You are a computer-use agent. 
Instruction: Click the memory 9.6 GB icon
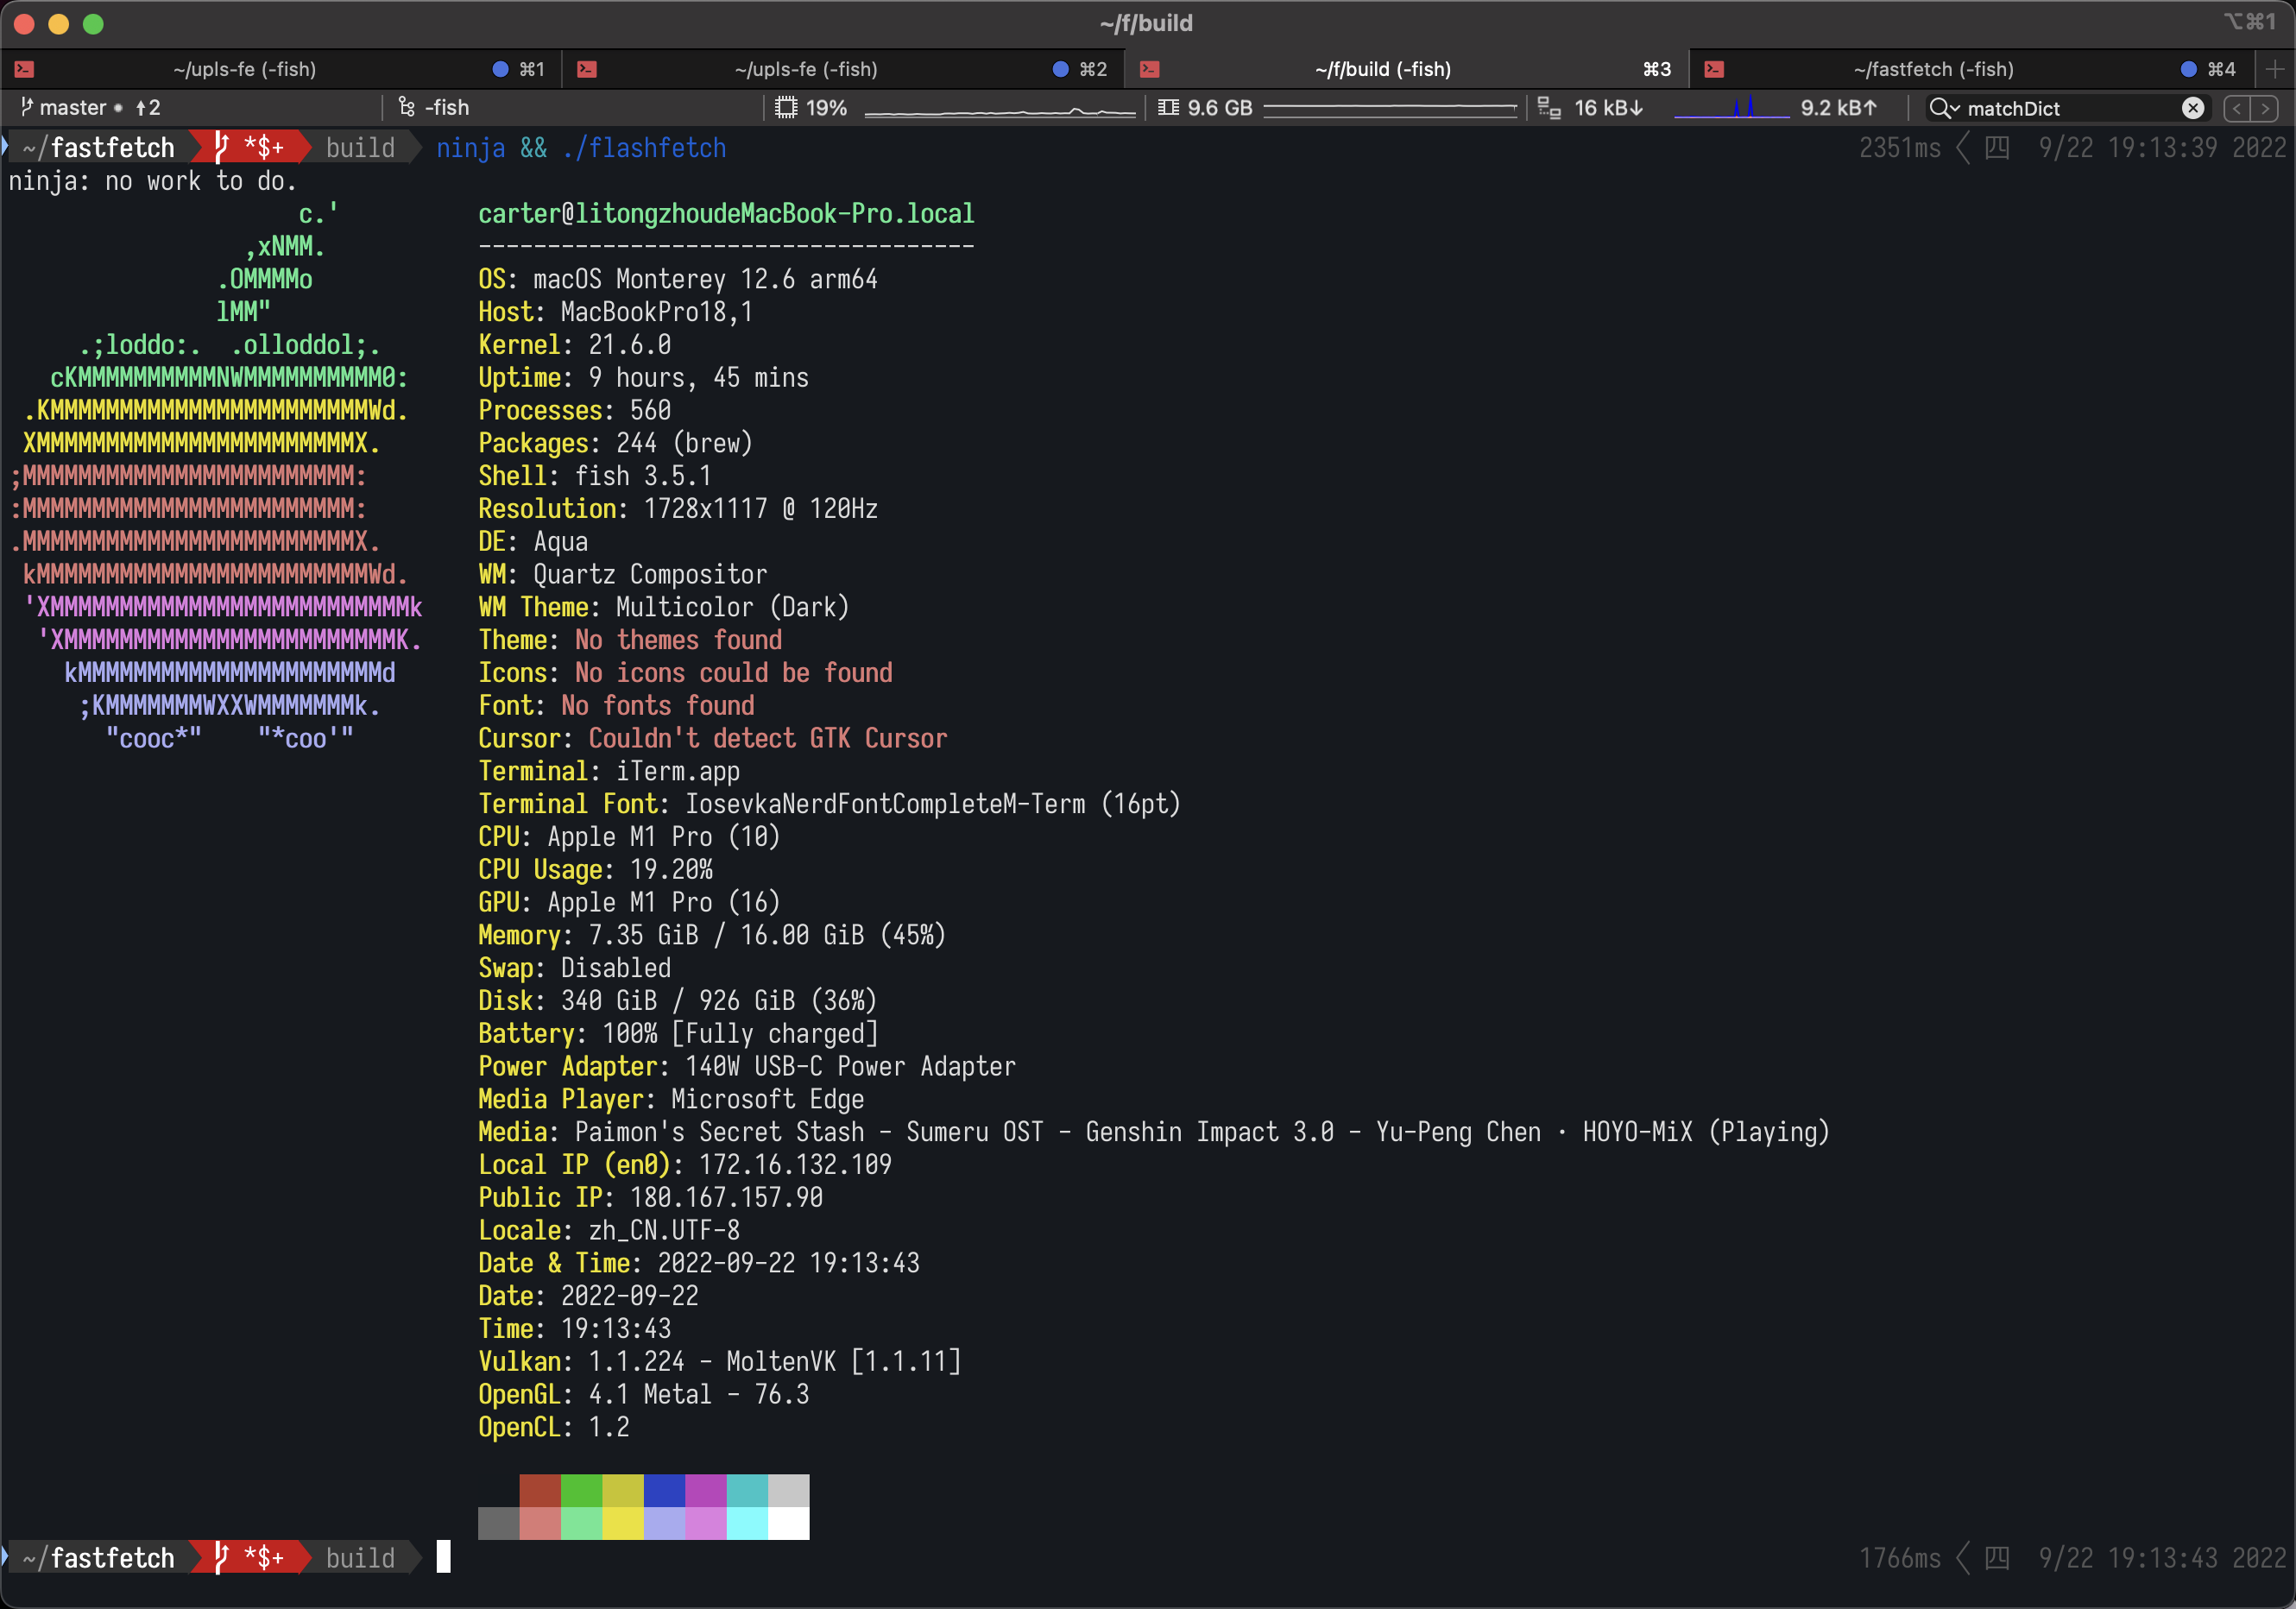1167,108
